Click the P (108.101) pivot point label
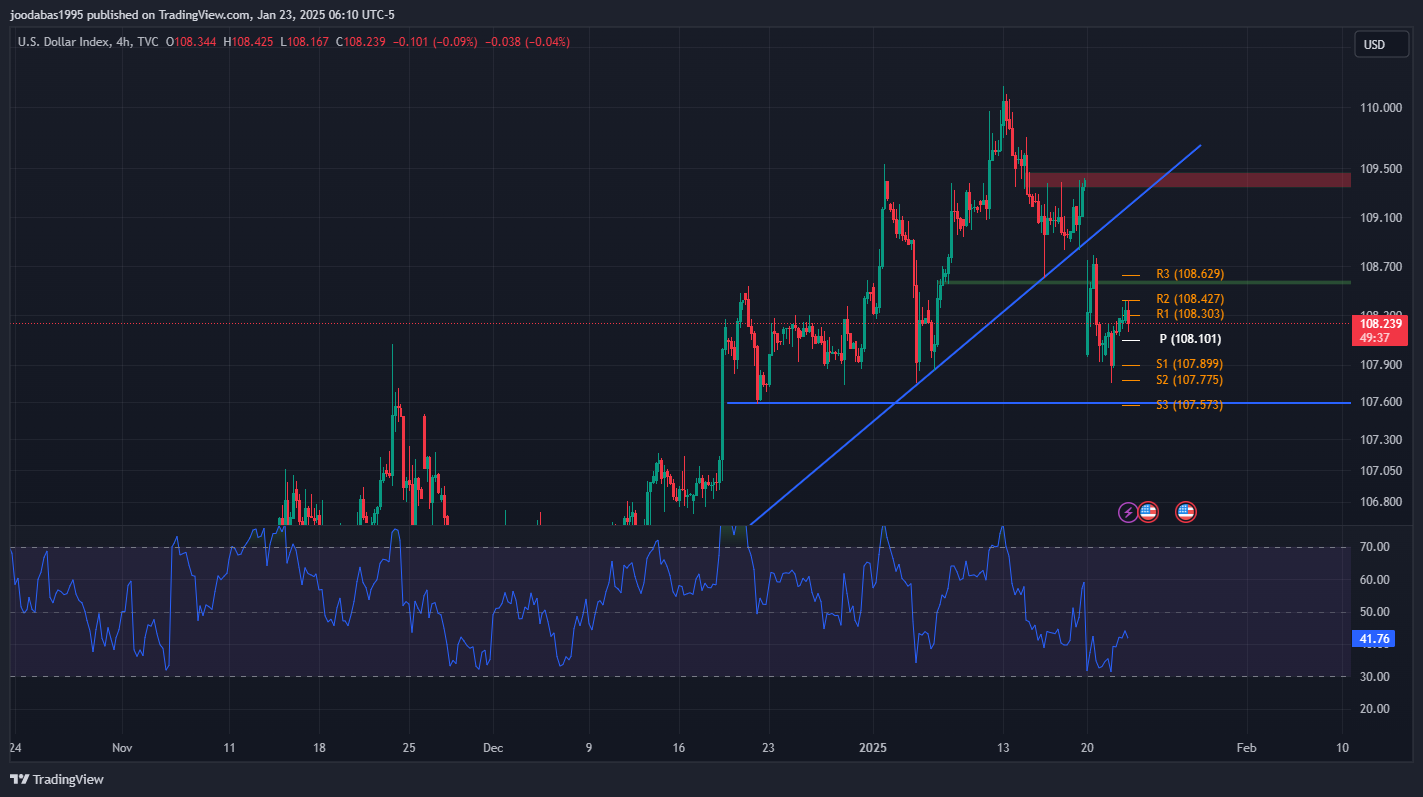 1183,339
